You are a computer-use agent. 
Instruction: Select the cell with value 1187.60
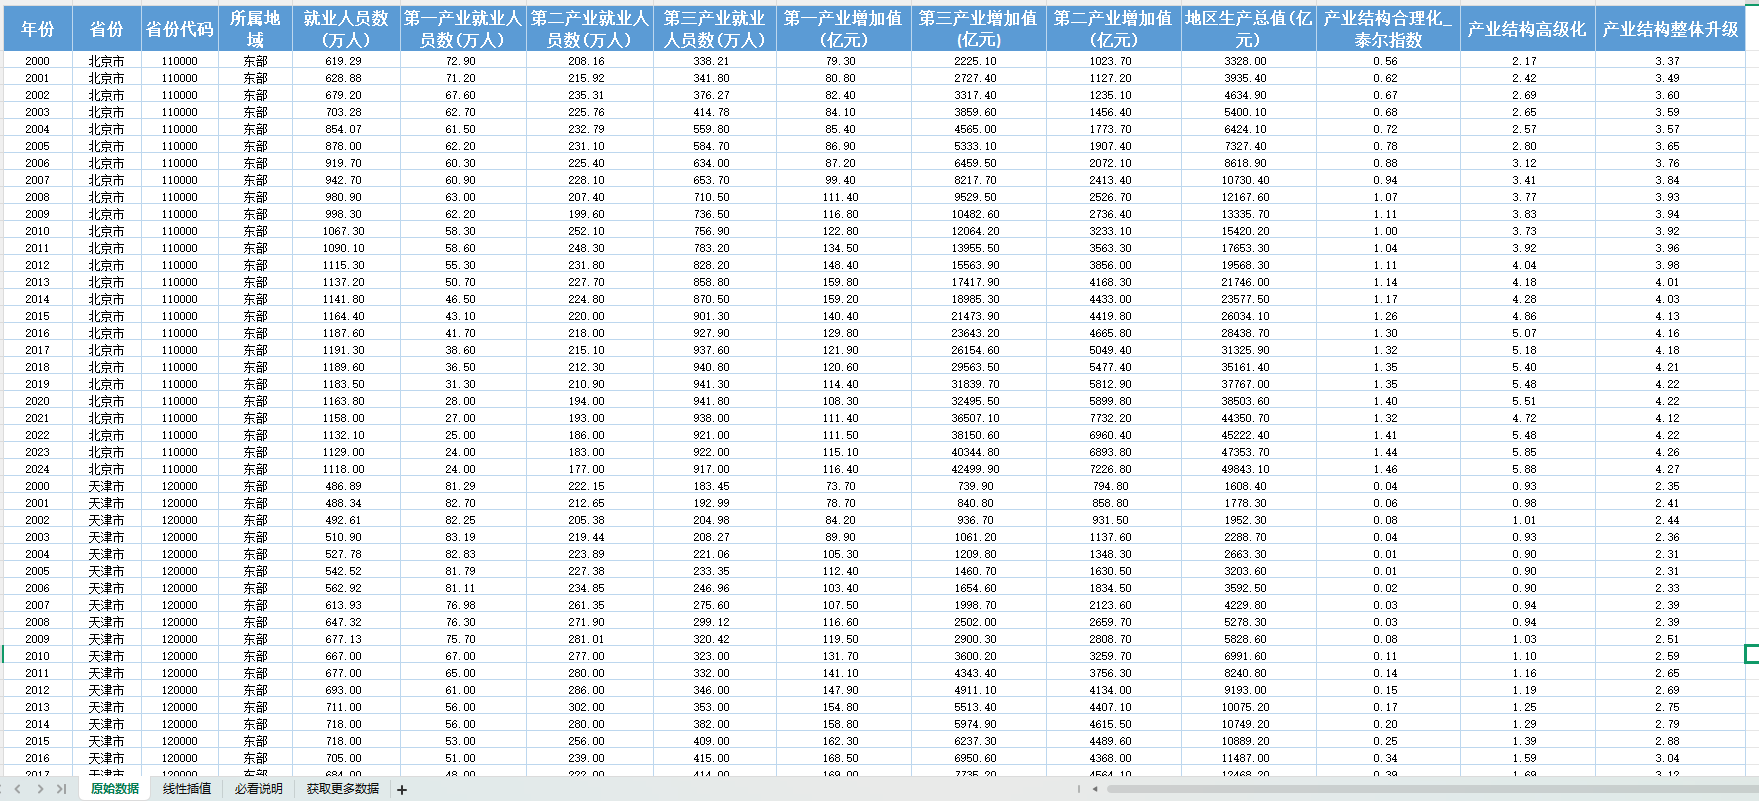coord(346,333)
